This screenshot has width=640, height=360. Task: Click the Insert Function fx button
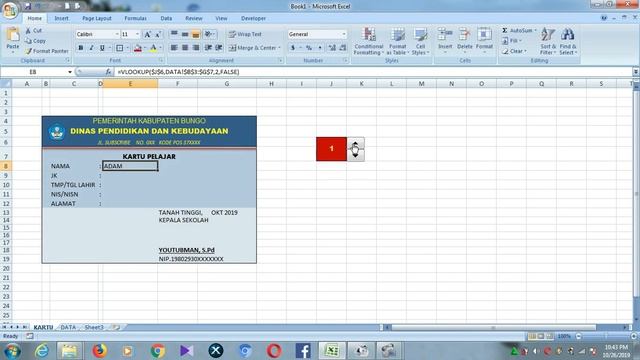[108, 72]
